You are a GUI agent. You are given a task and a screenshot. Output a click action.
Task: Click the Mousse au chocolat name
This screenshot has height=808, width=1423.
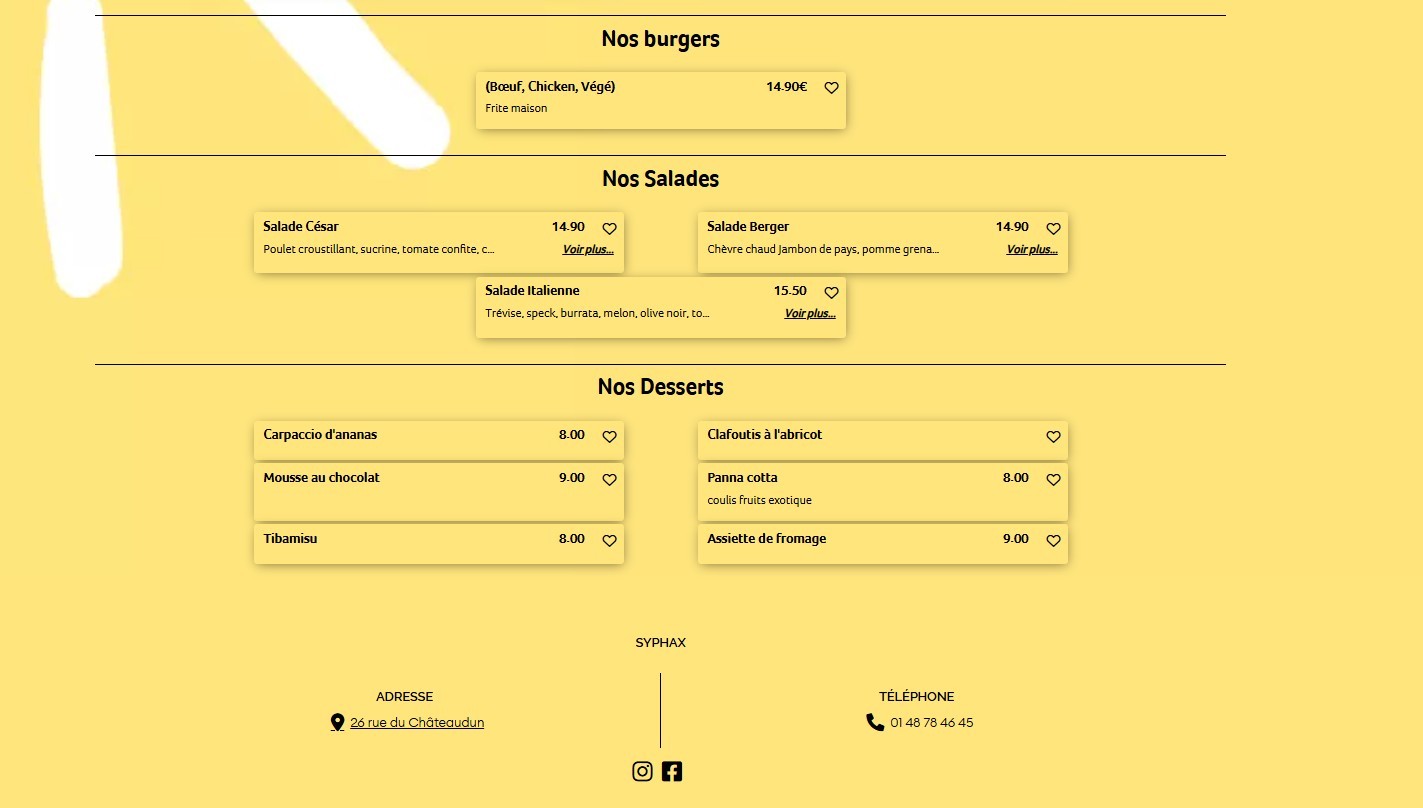[321, 478]
